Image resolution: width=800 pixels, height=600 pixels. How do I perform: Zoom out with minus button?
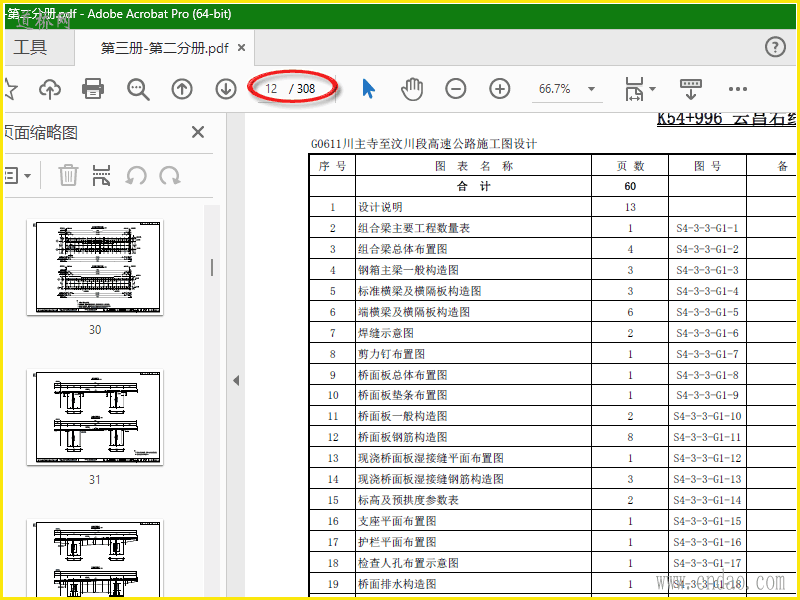[x=456, y=89]
